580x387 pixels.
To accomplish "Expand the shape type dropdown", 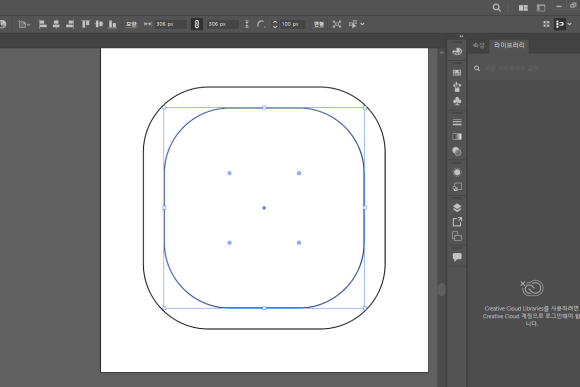I will point(24,24).
